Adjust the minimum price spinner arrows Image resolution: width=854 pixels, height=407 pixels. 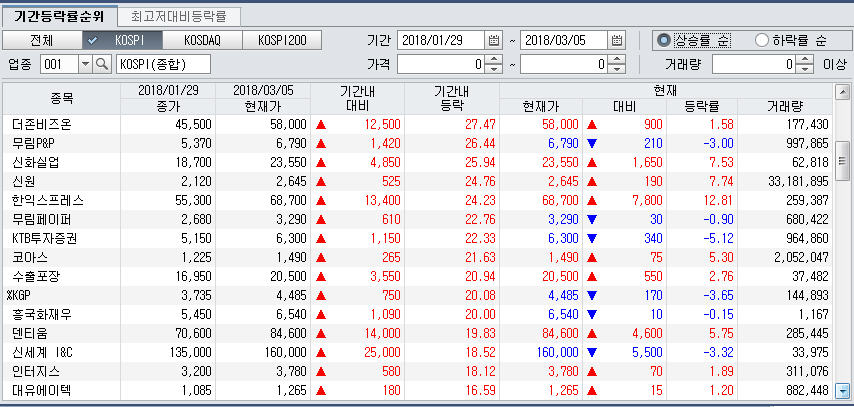pos(493,65)
